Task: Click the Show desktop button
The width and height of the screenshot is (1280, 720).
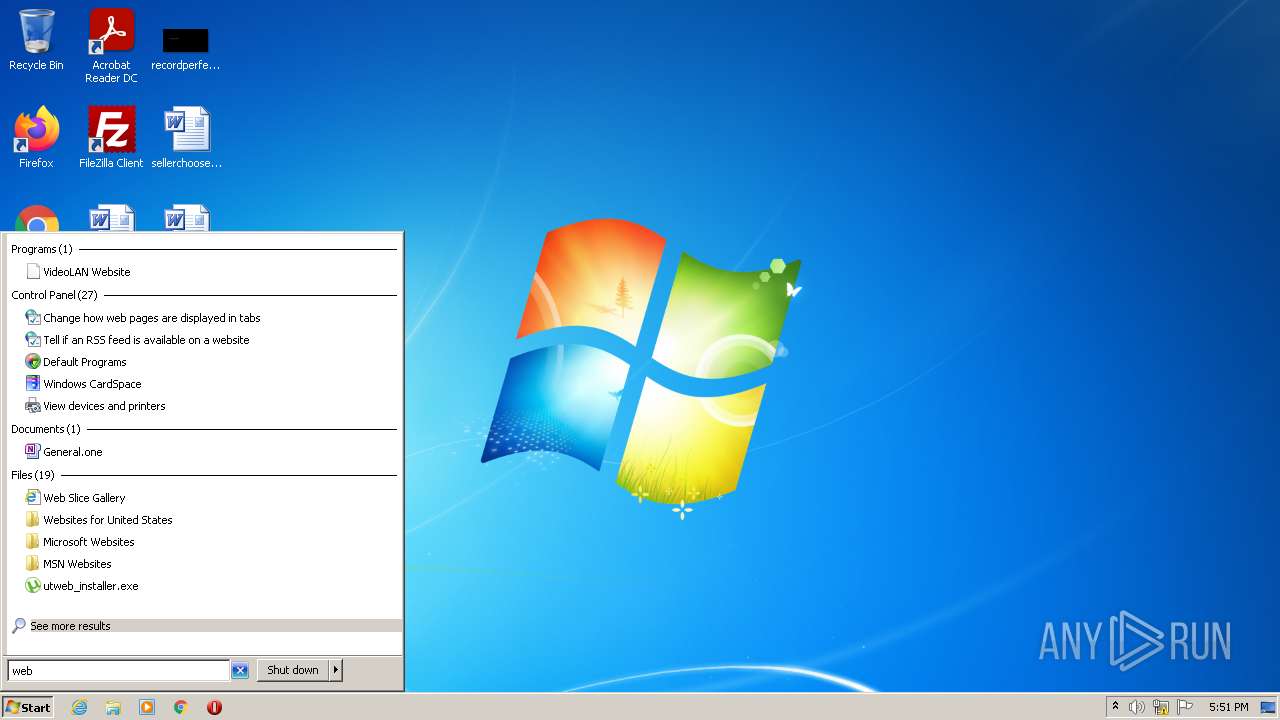Action: (1269, 707)
